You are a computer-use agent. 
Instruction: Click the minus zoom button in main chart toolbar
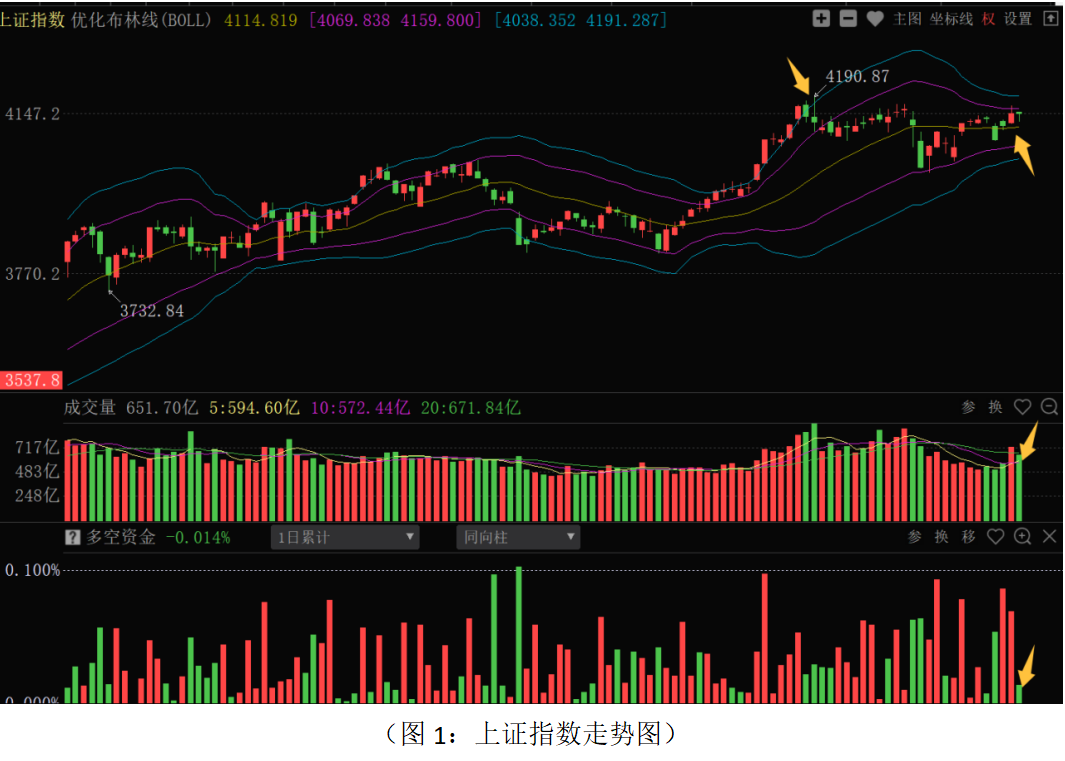click(848, 18)
